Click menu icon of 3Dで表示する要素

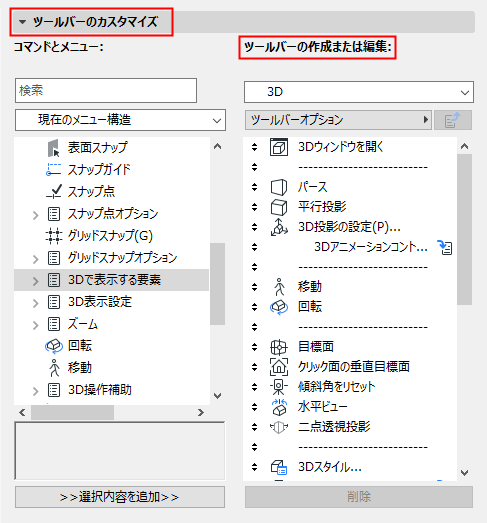point(54,280)
